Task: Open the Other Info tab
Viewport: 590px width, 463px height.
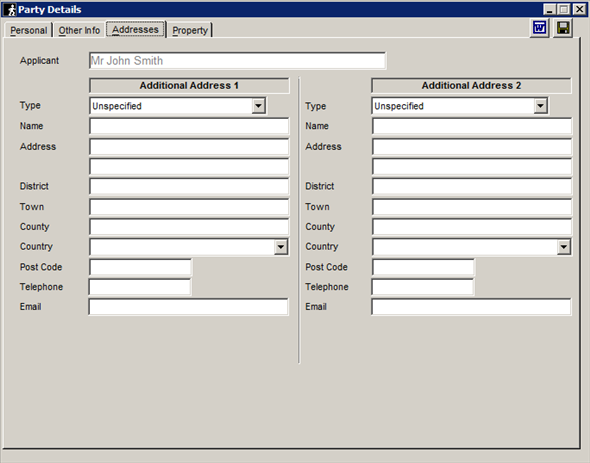Action: click(79, 30)
